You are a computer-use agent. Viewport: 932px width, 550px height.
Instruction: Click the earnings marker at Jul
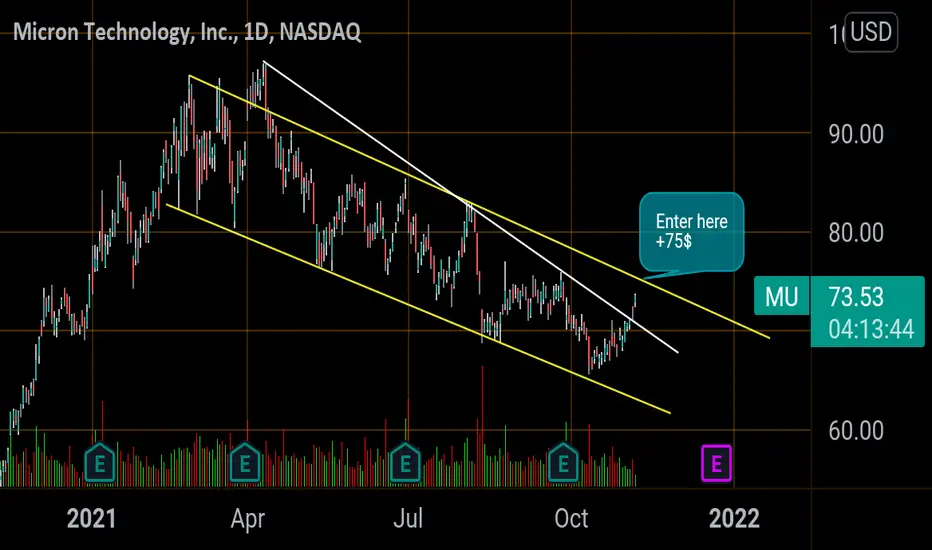tap(405, 463)
